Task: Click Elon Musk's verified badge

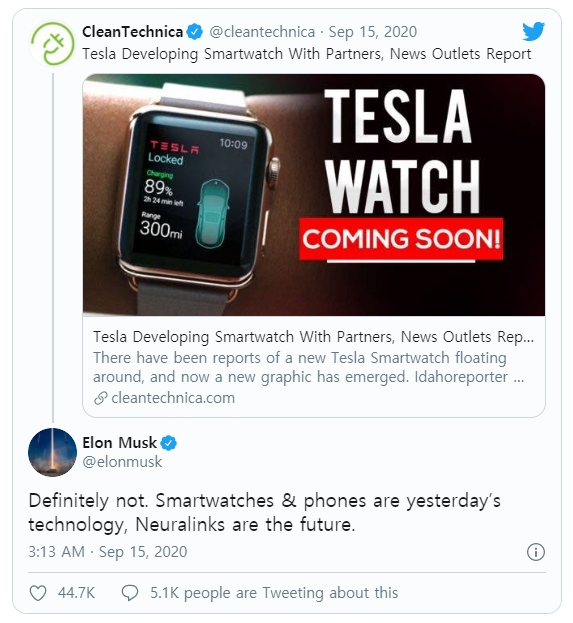Action: [169, 443]
